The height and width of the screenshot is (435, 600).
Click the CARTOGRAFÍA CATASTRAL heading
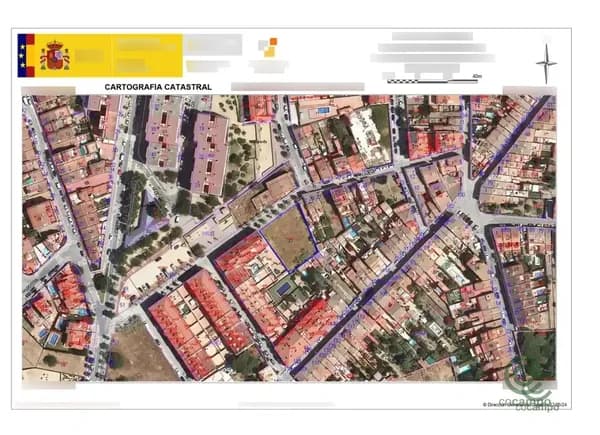(x=158, y=87)
